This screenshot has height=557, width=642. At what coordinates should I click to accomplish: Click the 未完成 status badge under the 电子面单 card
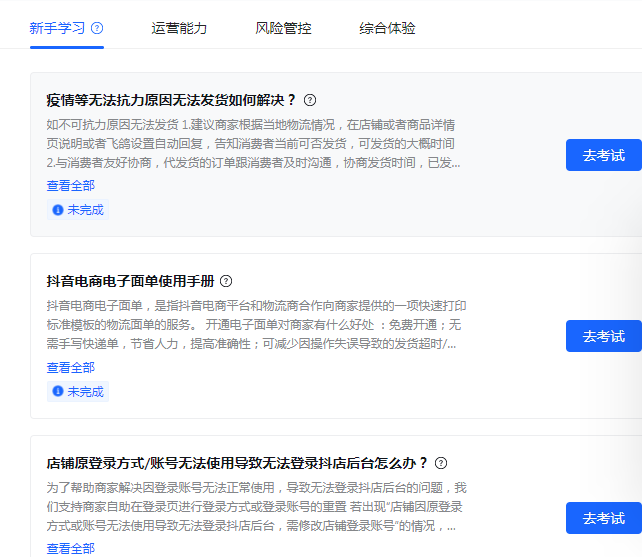click(78, 392)
